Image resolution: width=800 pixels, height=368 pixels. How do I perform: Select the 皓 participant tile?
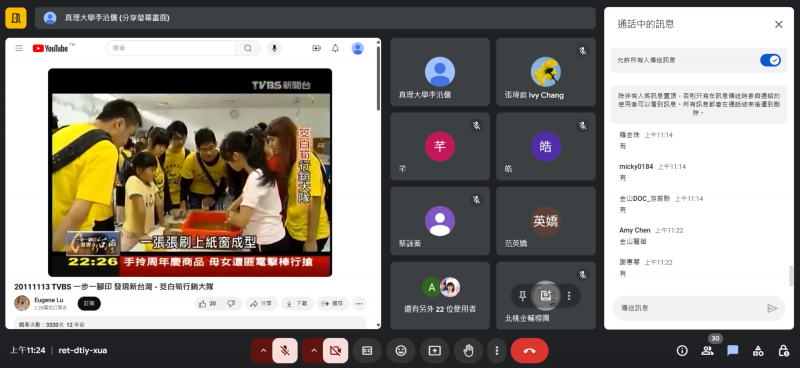tap(546, 146)
